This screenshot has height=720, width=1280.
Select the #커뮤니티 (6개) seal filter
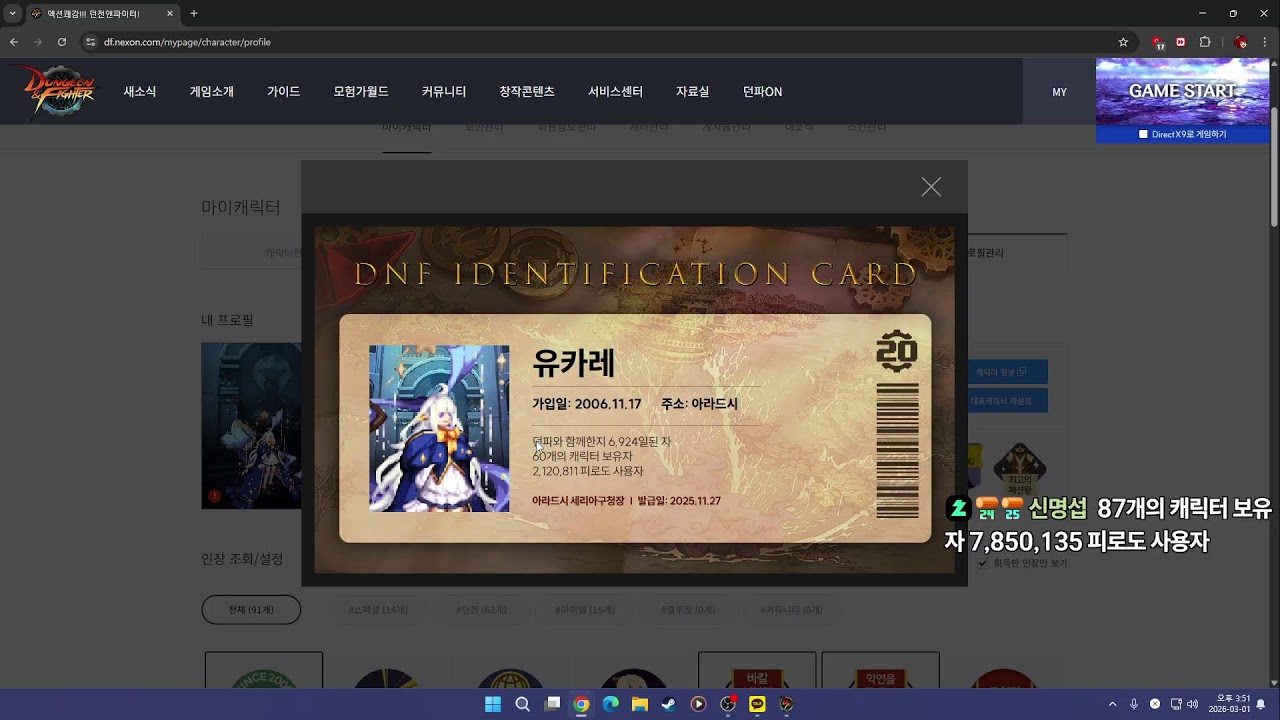(x=791, y=609)
